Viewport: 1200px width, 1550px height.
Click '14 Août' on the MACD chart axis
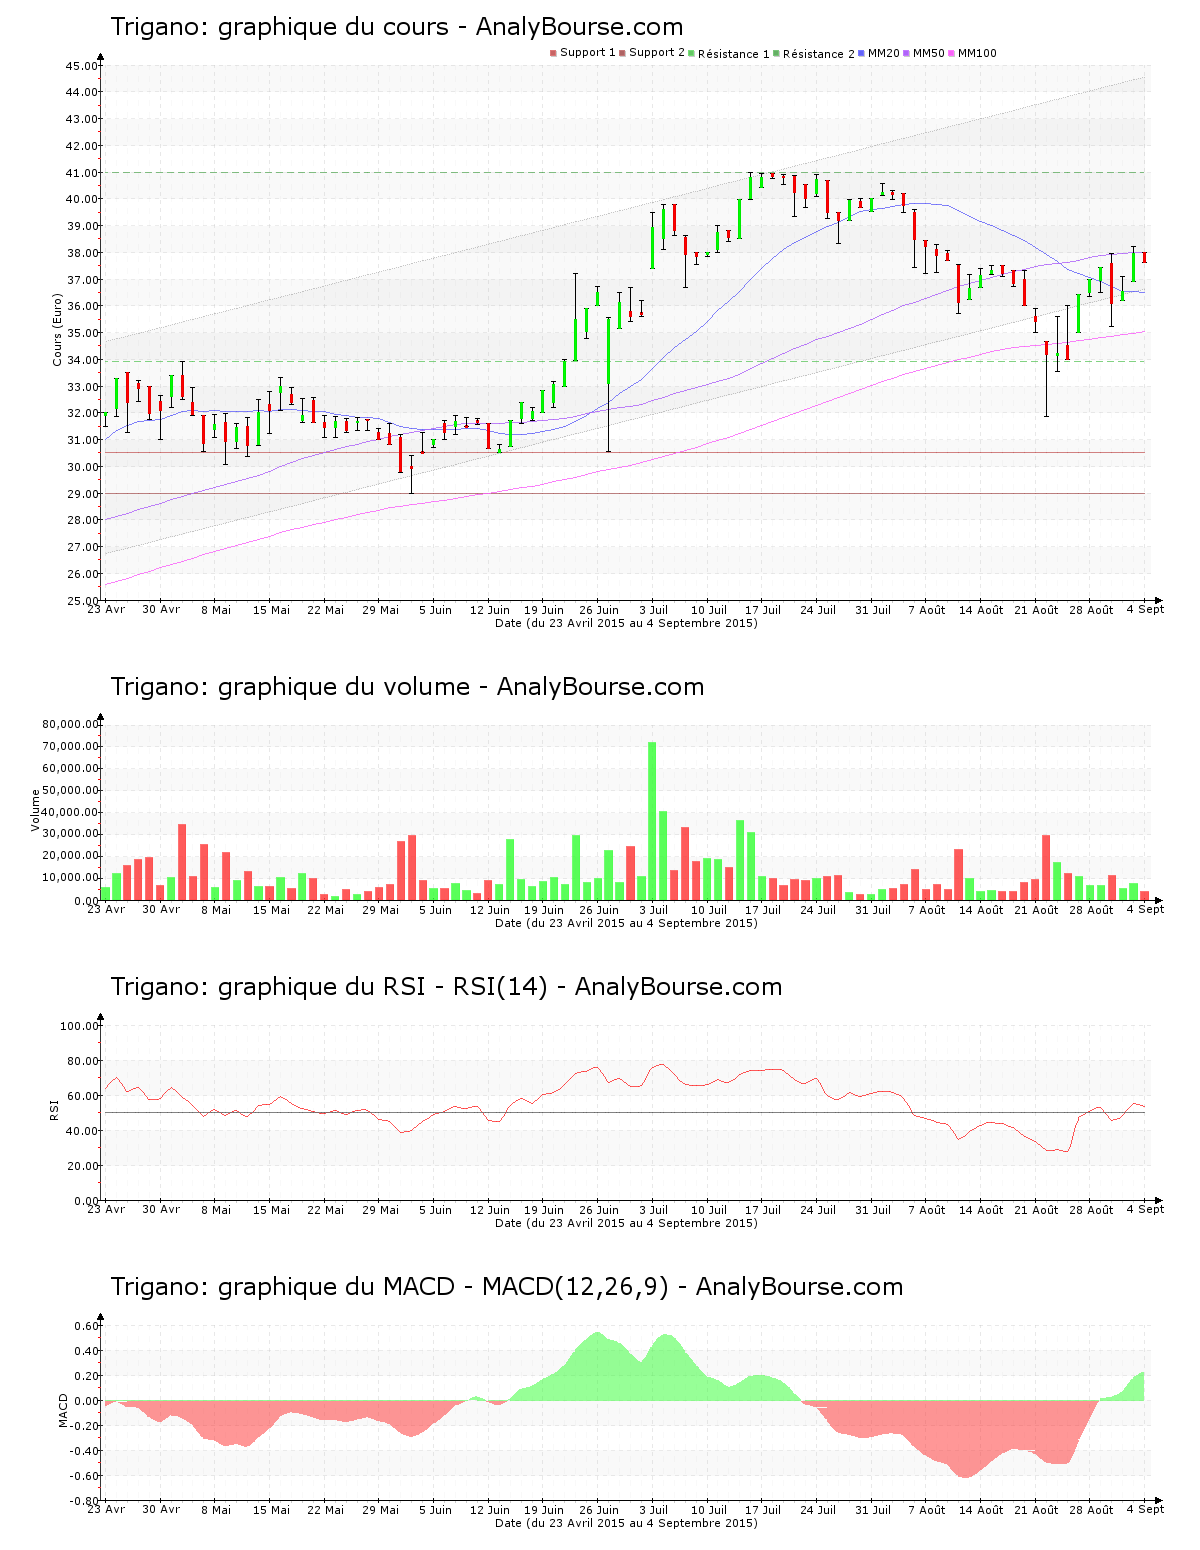click(x=981, y=1510)
